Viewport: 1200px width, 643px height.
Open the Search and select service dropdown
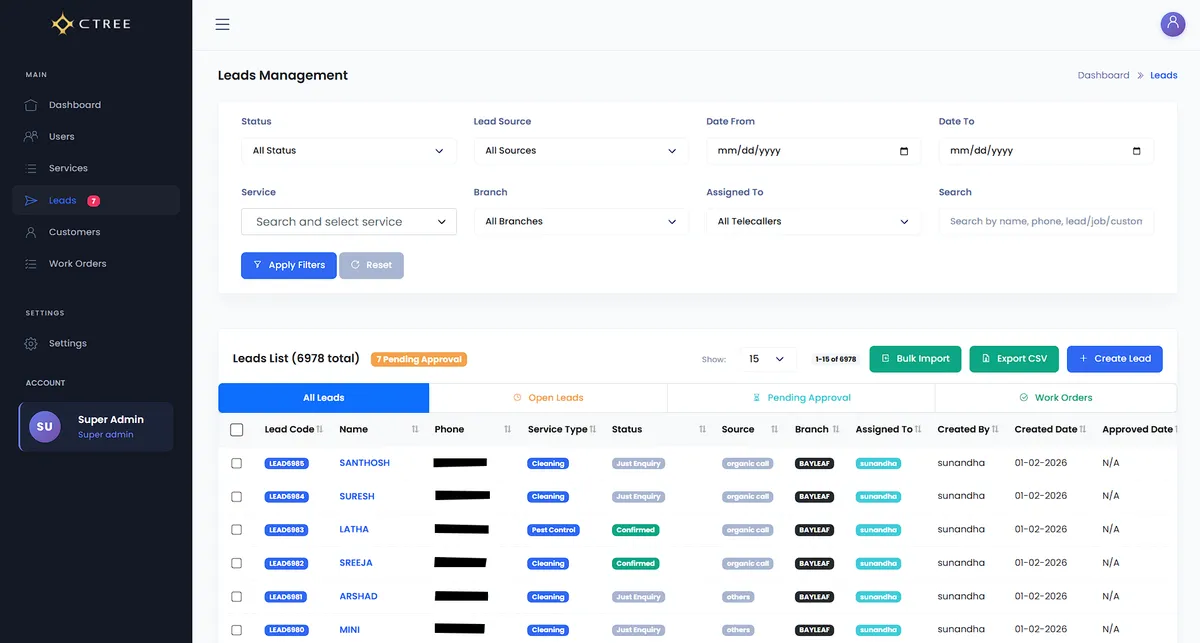coord(349,221)
